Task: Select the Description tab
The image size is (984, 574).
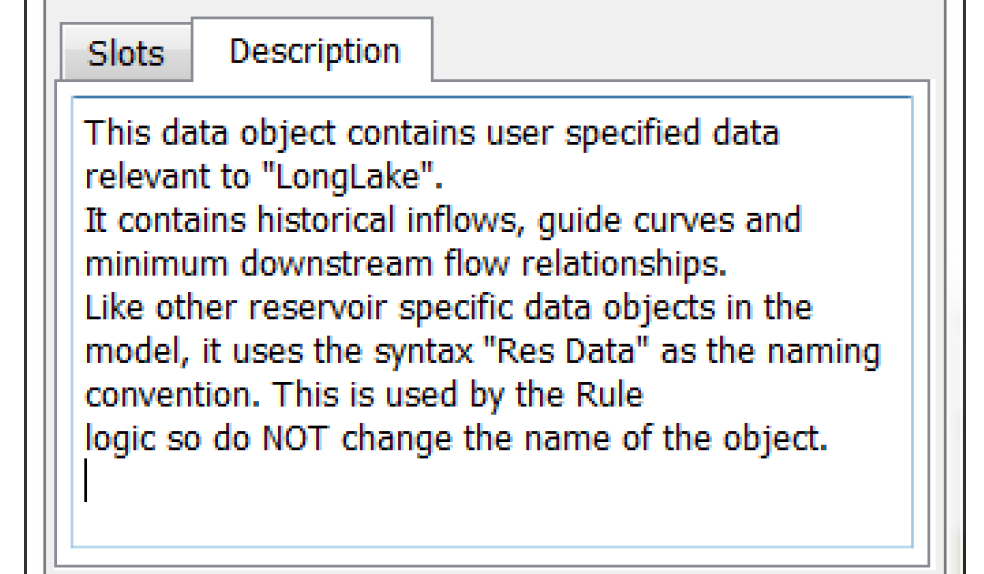Action: click(314, 51)
